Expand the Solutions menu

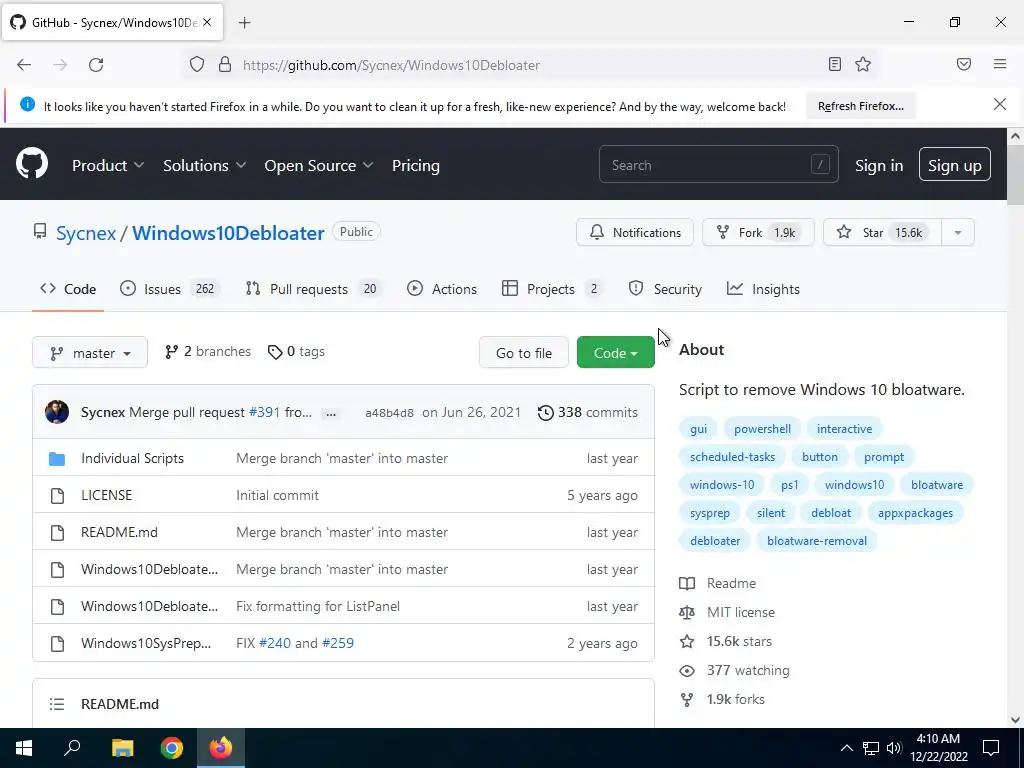point(204,165)
